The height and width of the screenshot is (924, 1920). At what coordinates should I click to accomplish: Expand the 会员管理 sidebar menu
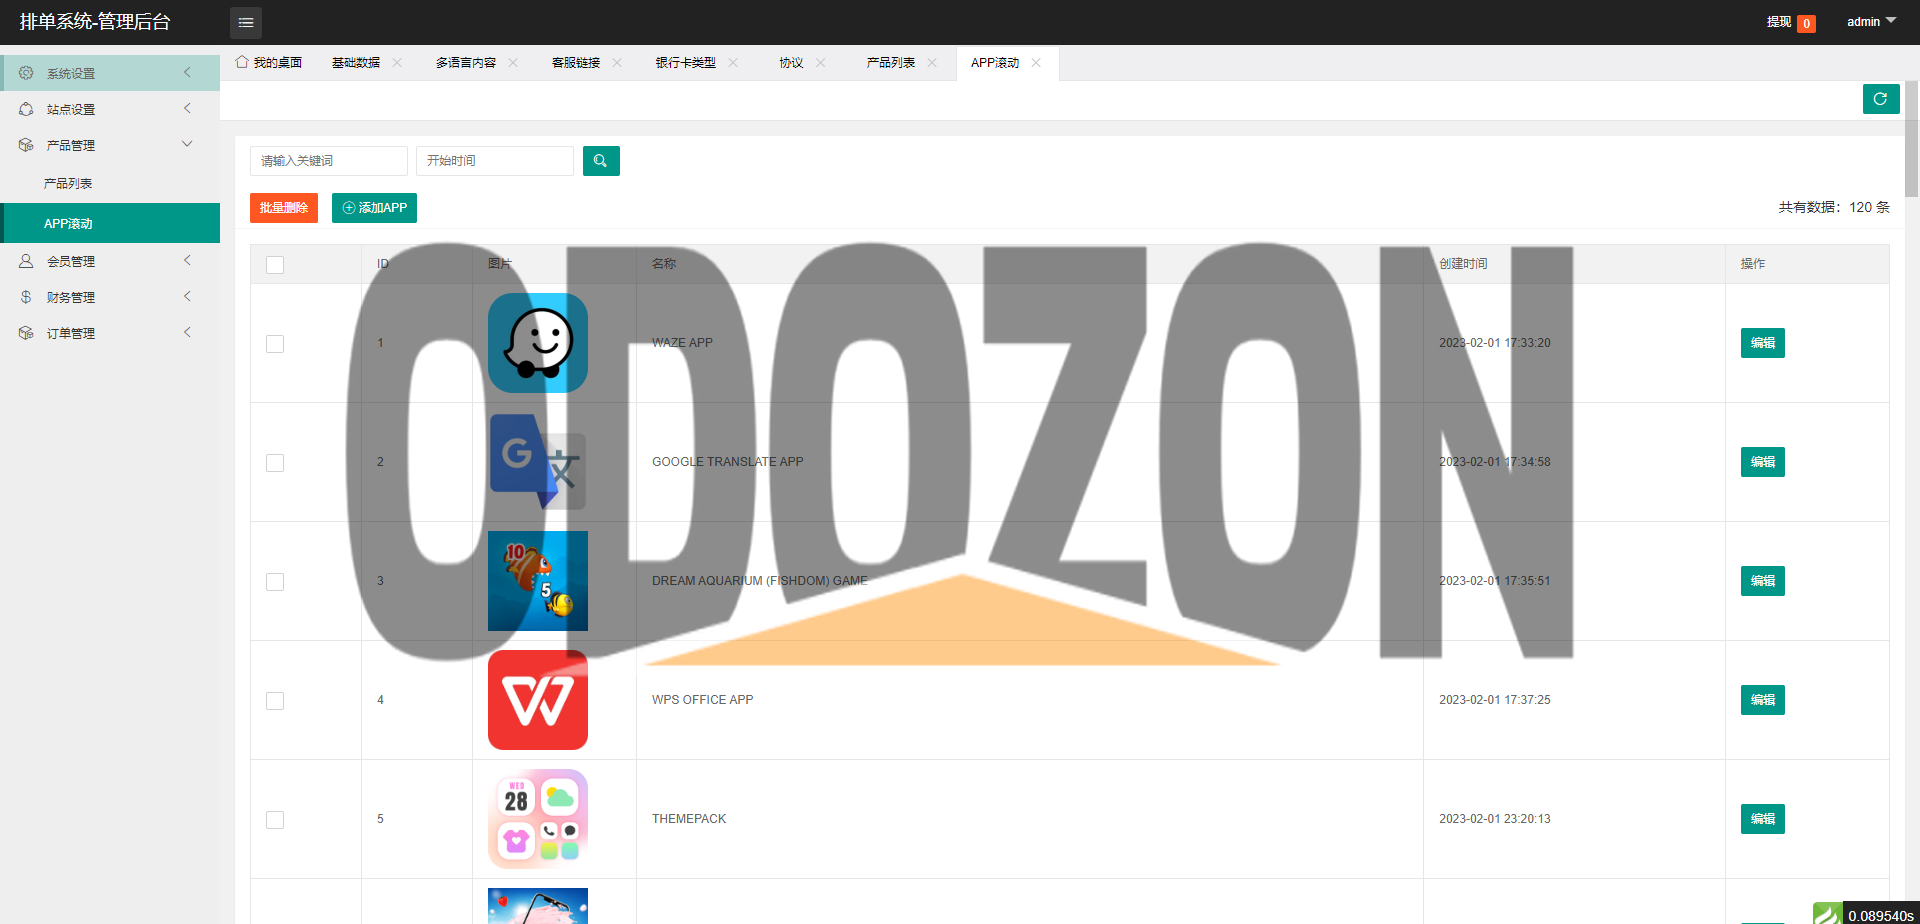(110, 261)
